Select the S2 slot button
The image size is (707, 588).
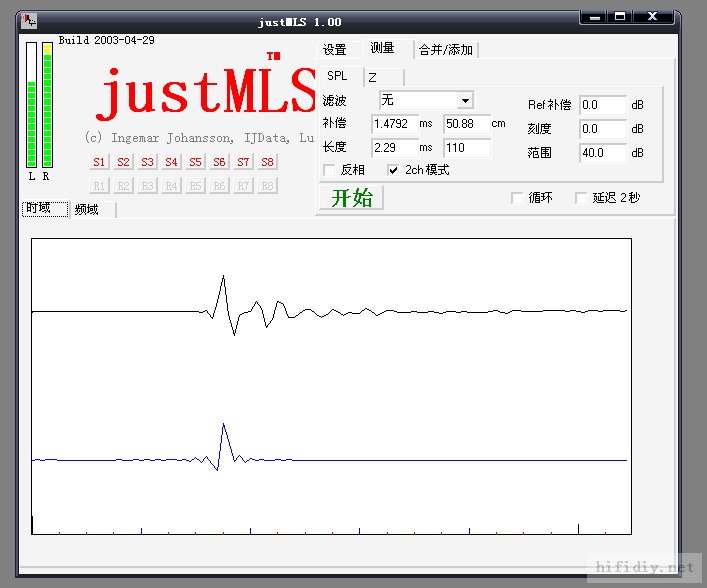tap(123, 162)
